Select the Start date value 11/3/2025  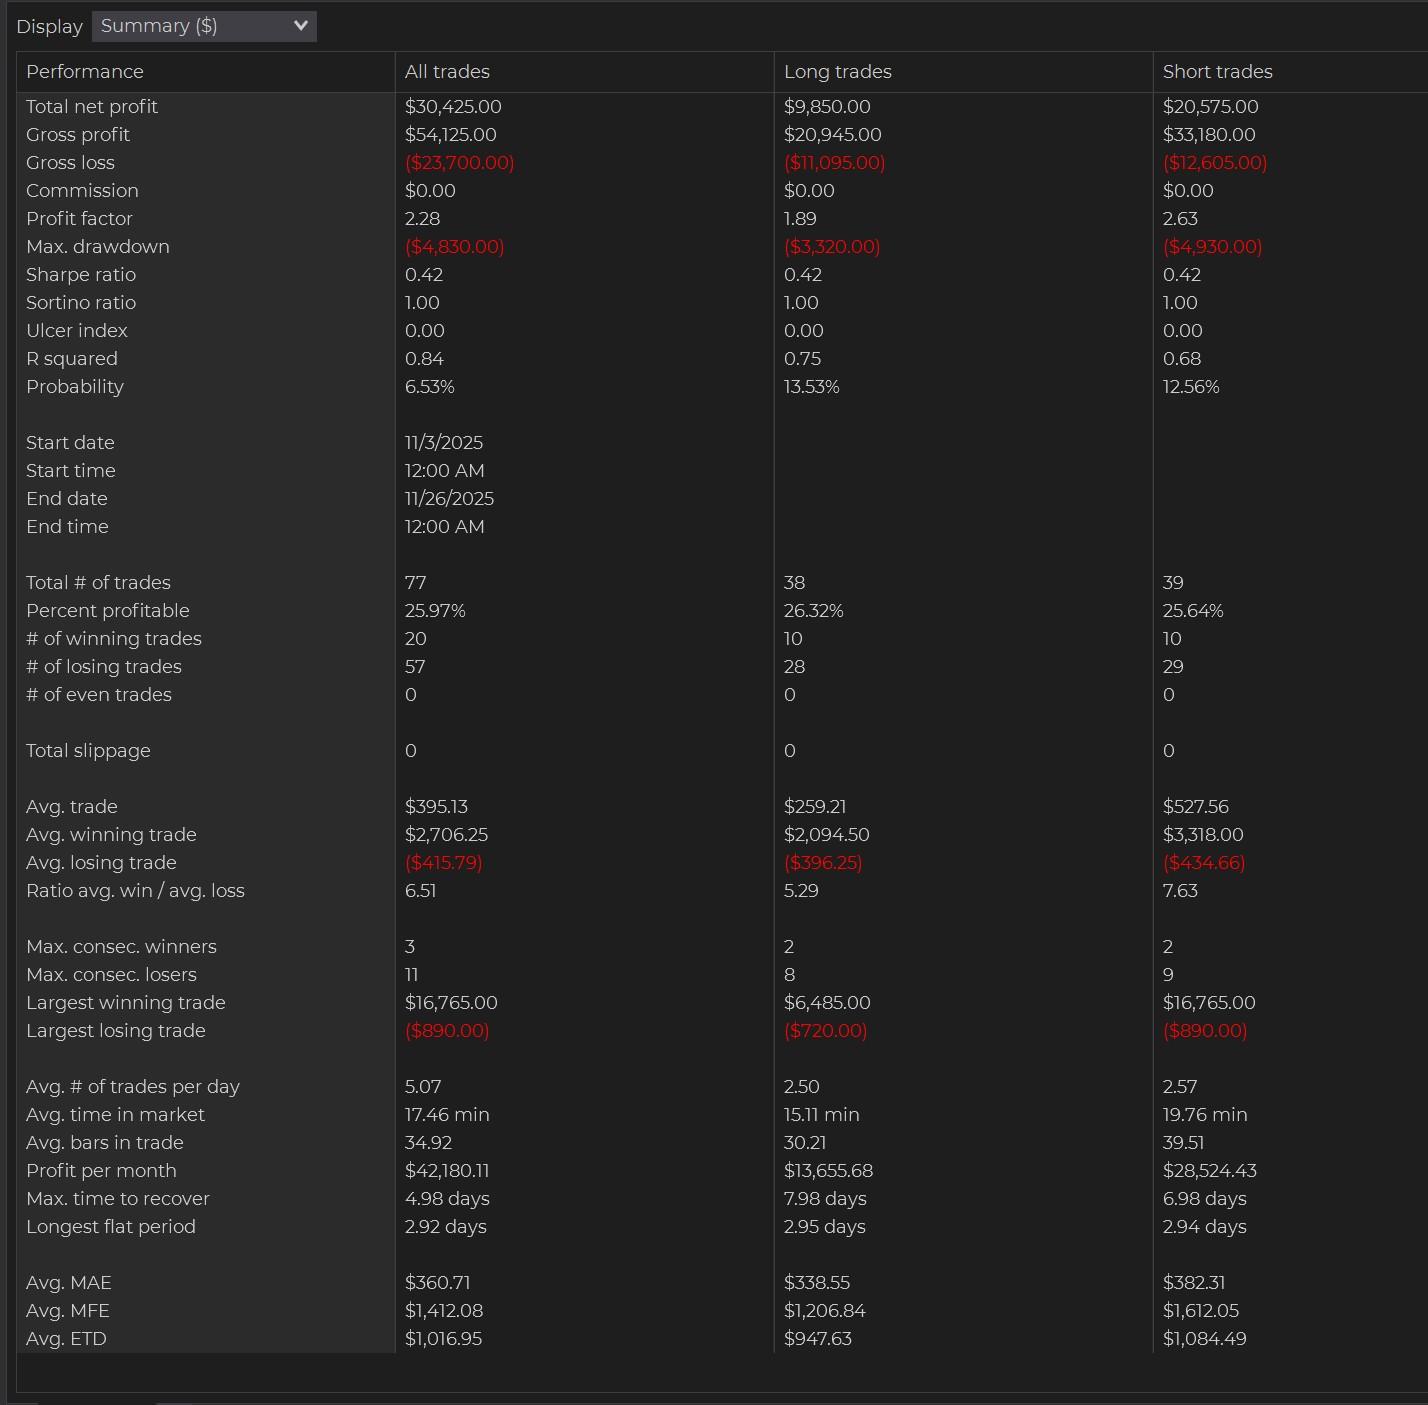click(444, 442)
